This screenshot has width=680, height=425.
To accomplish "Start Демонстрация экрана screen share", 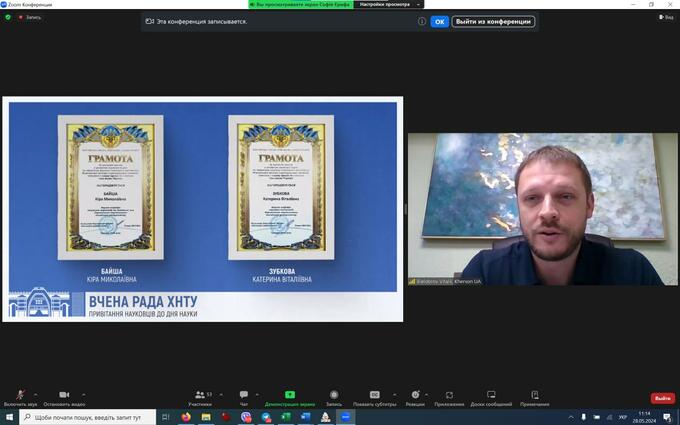I will pos(290,398).
